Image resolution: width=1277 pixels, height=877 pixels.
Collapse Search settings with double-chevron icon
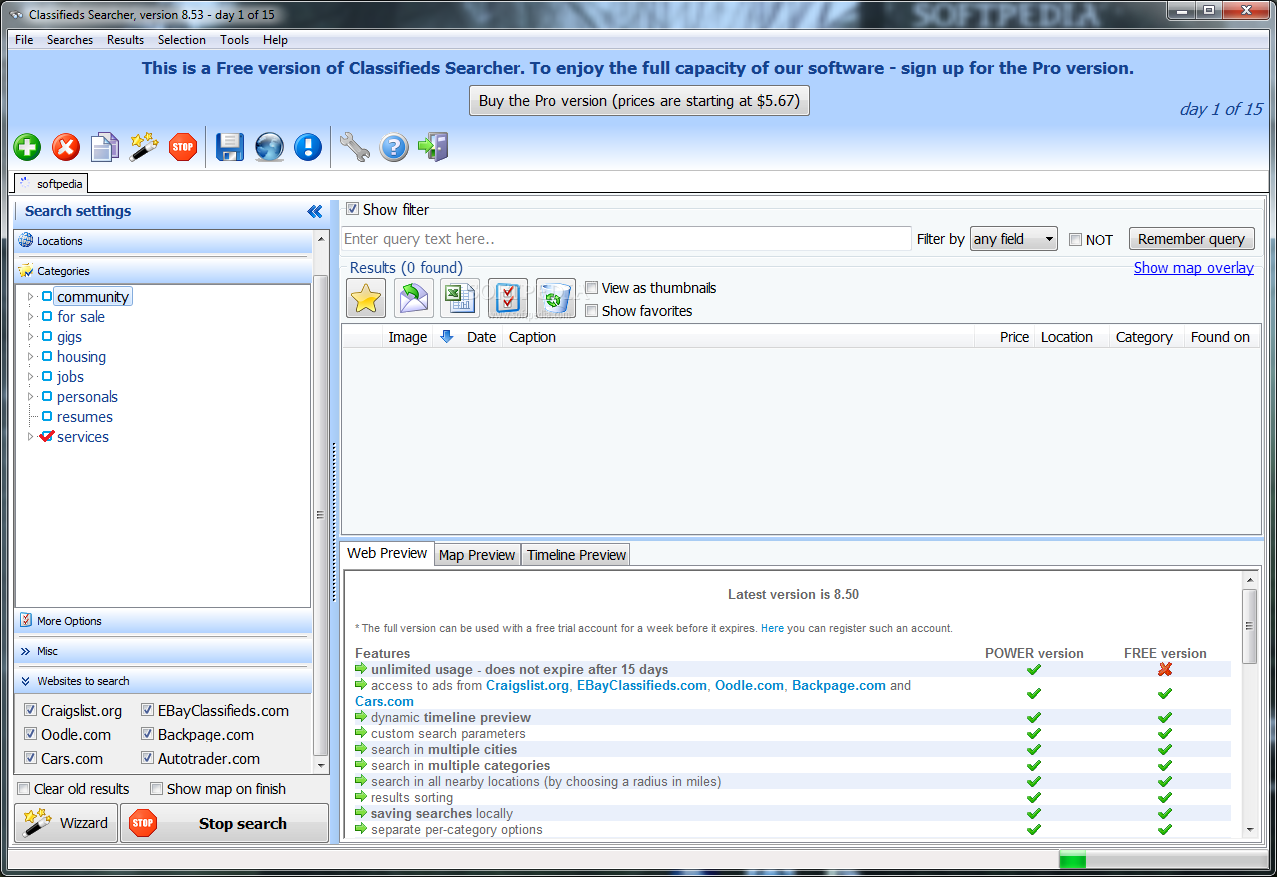point(315,211)
